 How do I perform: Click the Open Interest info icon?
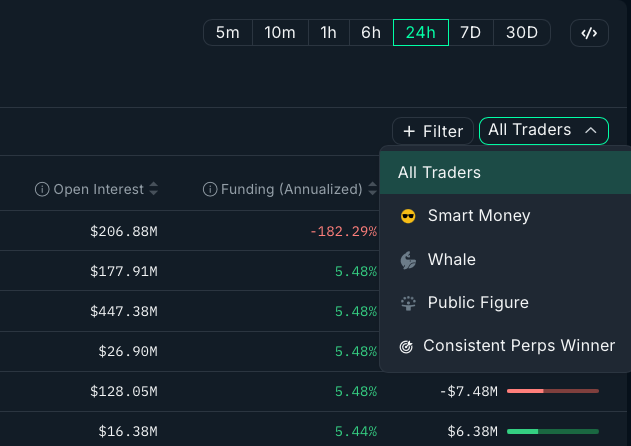(42, 189)
